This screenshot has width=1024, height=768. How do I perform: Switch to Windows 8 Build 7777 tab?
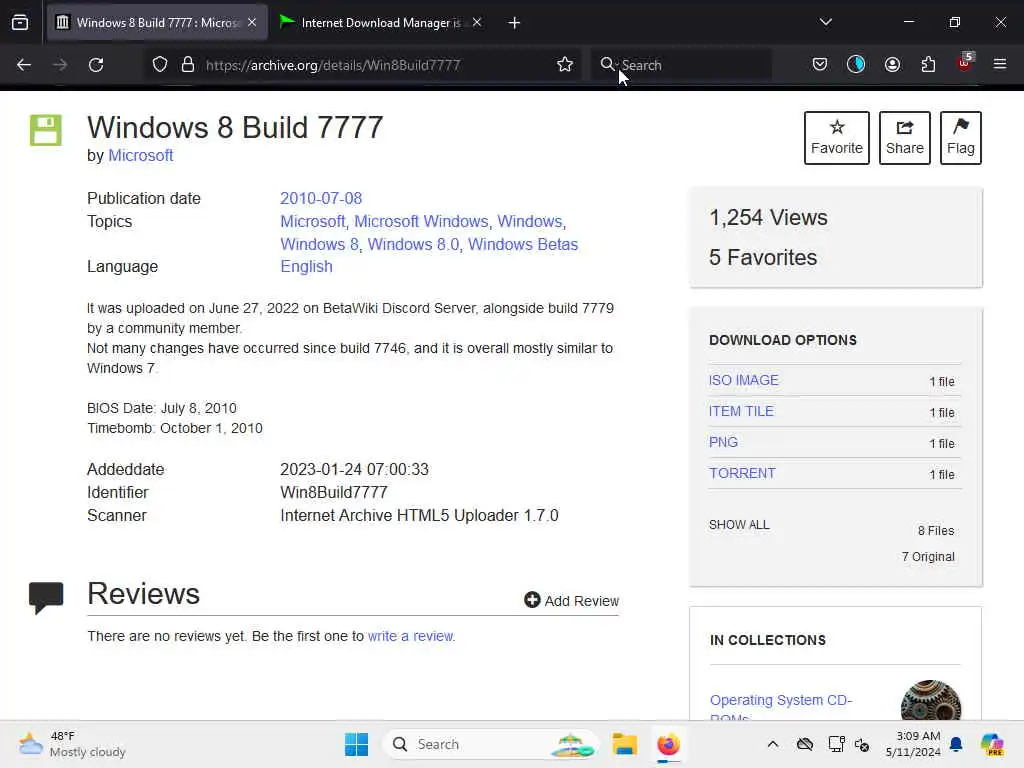pyautogui.click(x=157, y=23)
